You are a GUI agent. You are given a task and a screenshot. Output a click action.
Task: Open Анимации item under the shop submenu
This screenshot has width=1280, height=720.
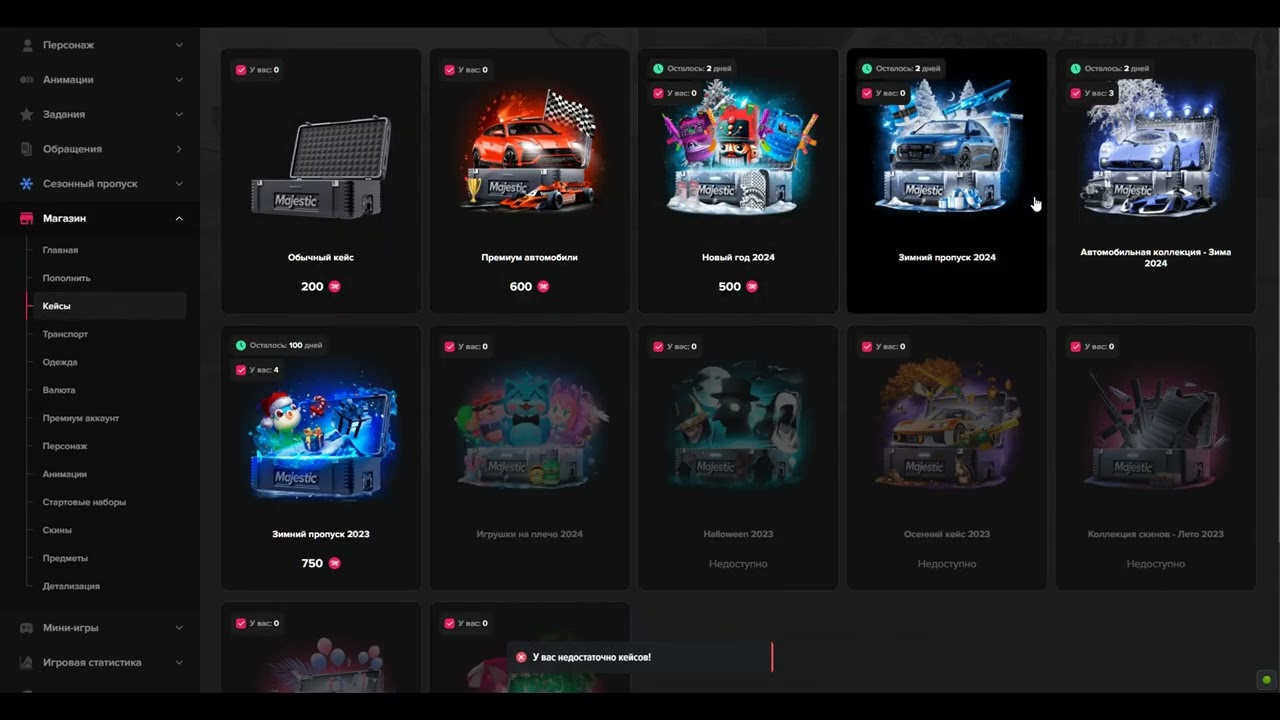[x=65, y=474]
